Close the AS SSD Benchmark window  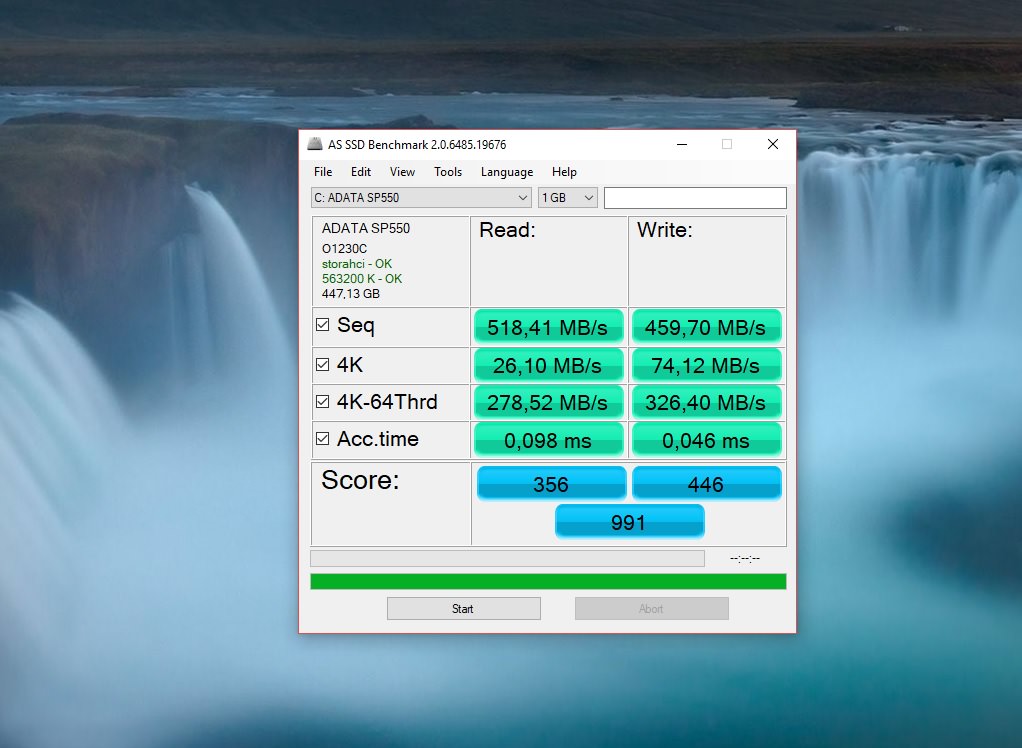[x=772, y=144]
